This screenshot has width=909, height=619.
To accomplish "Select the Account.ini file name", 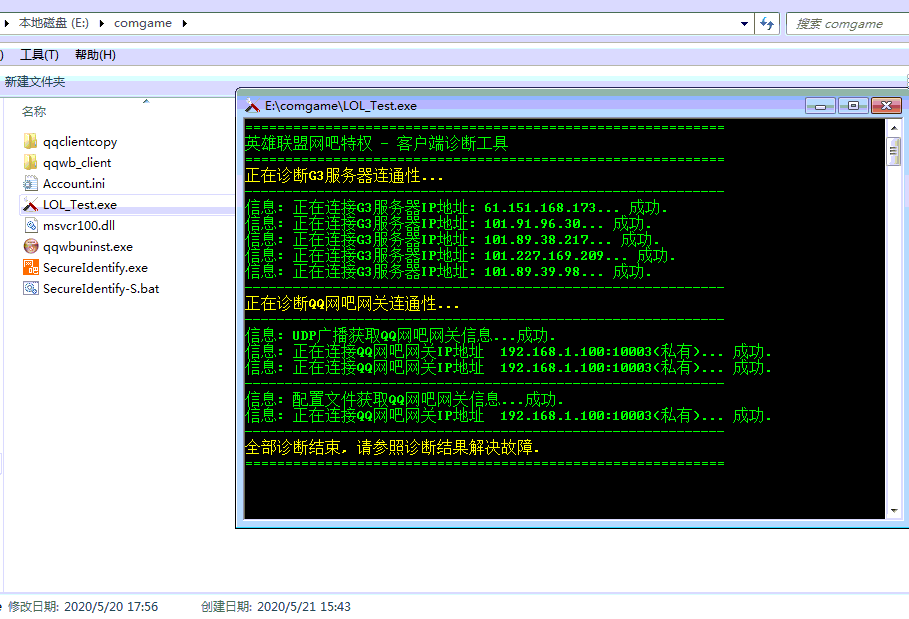I will (x=74, y=184).
